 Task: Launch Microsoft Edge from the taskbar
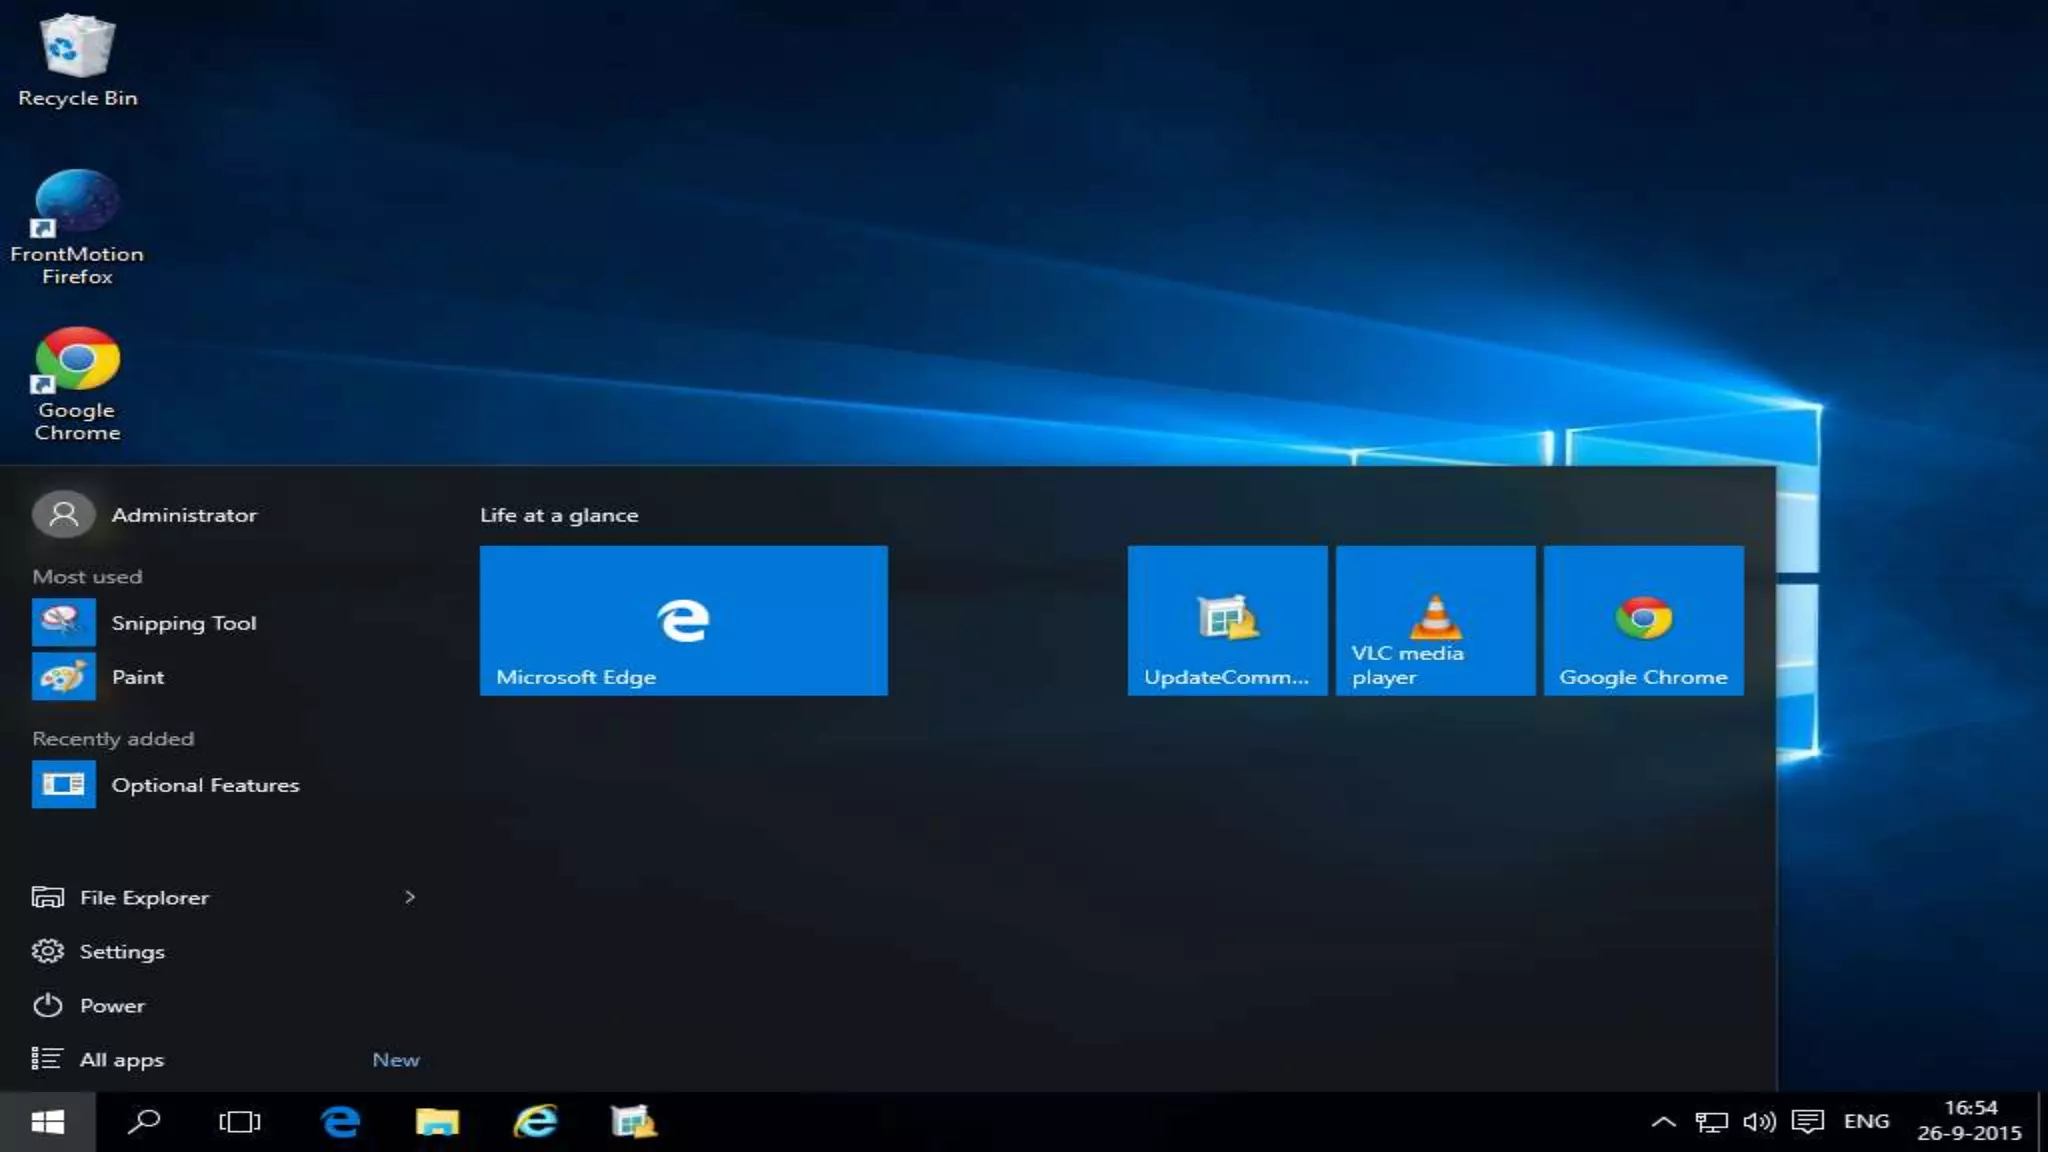click(340, 1122)
